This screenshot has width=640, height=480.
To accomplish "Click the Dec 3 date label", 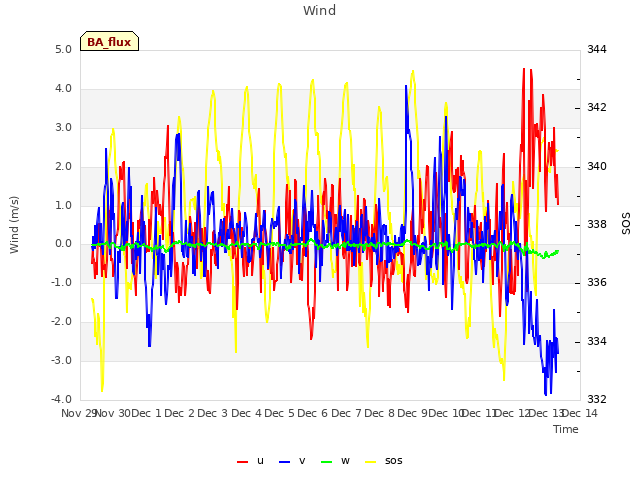I will (213, 413).
